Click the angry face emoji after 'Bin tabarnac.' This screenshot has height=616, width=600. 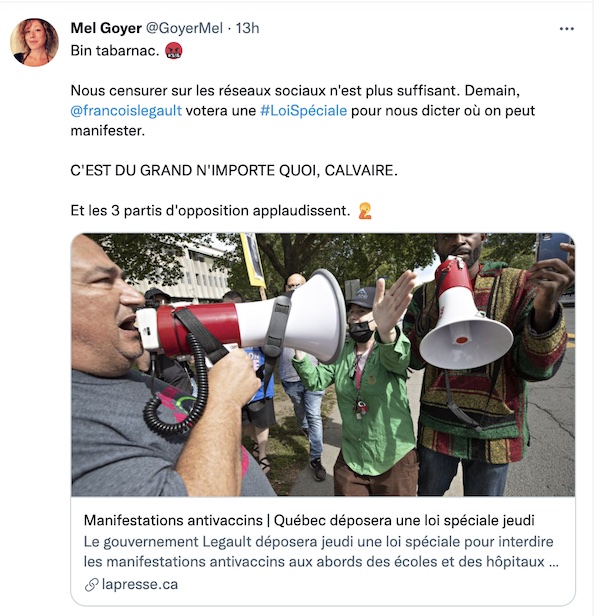173,51
